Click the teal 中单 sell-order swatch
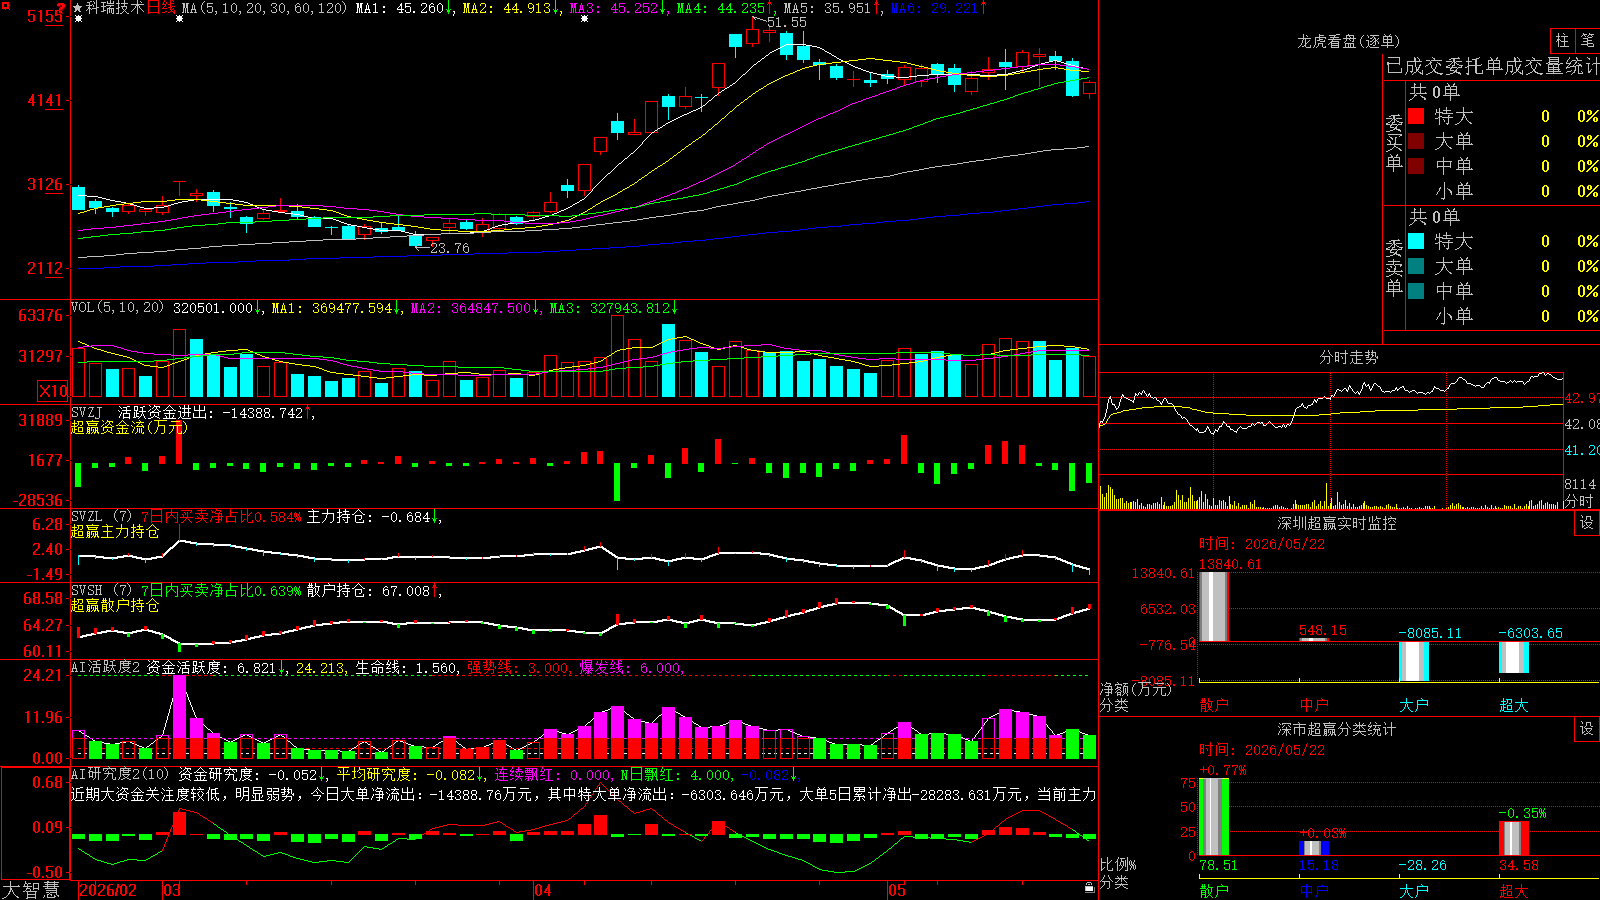 click(1416, 291)
